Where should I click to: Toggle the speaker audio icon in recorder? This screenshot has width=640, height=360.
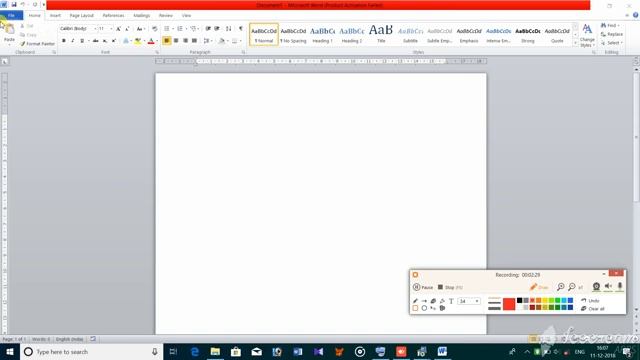tap(608, 287)
